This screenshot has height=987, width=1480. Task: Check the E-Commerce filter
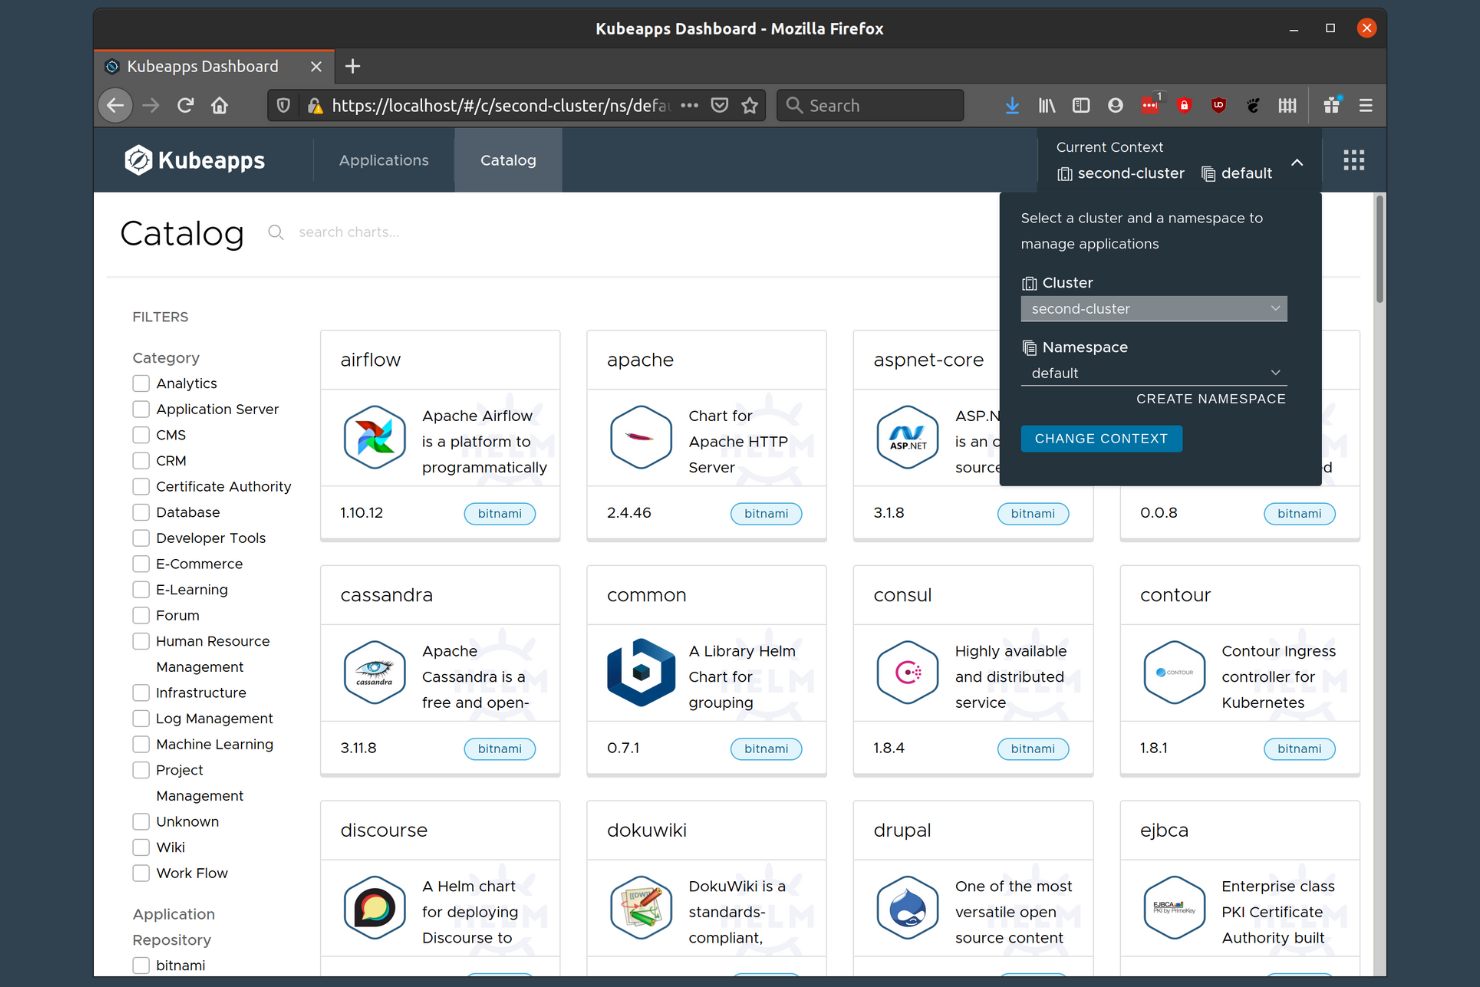pos(141,564)
